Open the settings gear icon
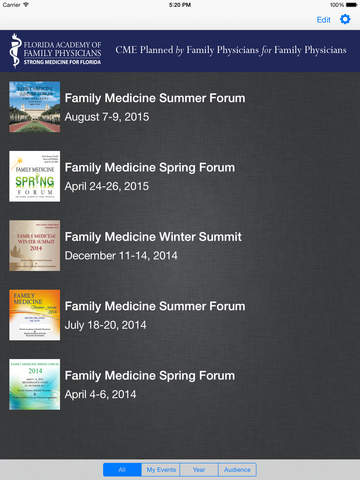Screen dimensions: 360x480 (345, 19)
